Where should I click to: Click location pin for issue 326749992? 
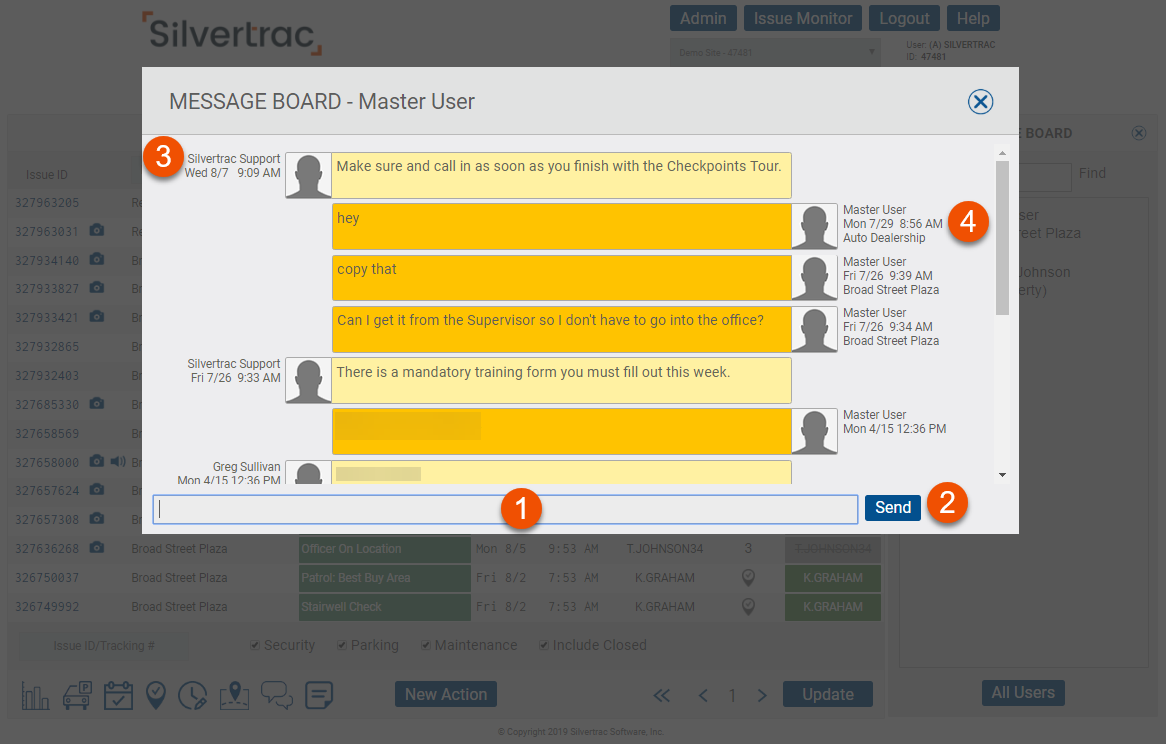[x=748, y=606]
